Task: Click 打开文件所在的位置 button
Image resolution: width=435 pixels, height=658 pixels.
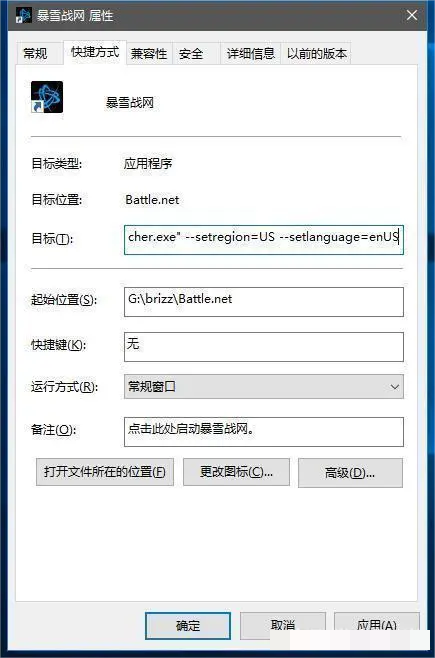Action: pos(105,472)
